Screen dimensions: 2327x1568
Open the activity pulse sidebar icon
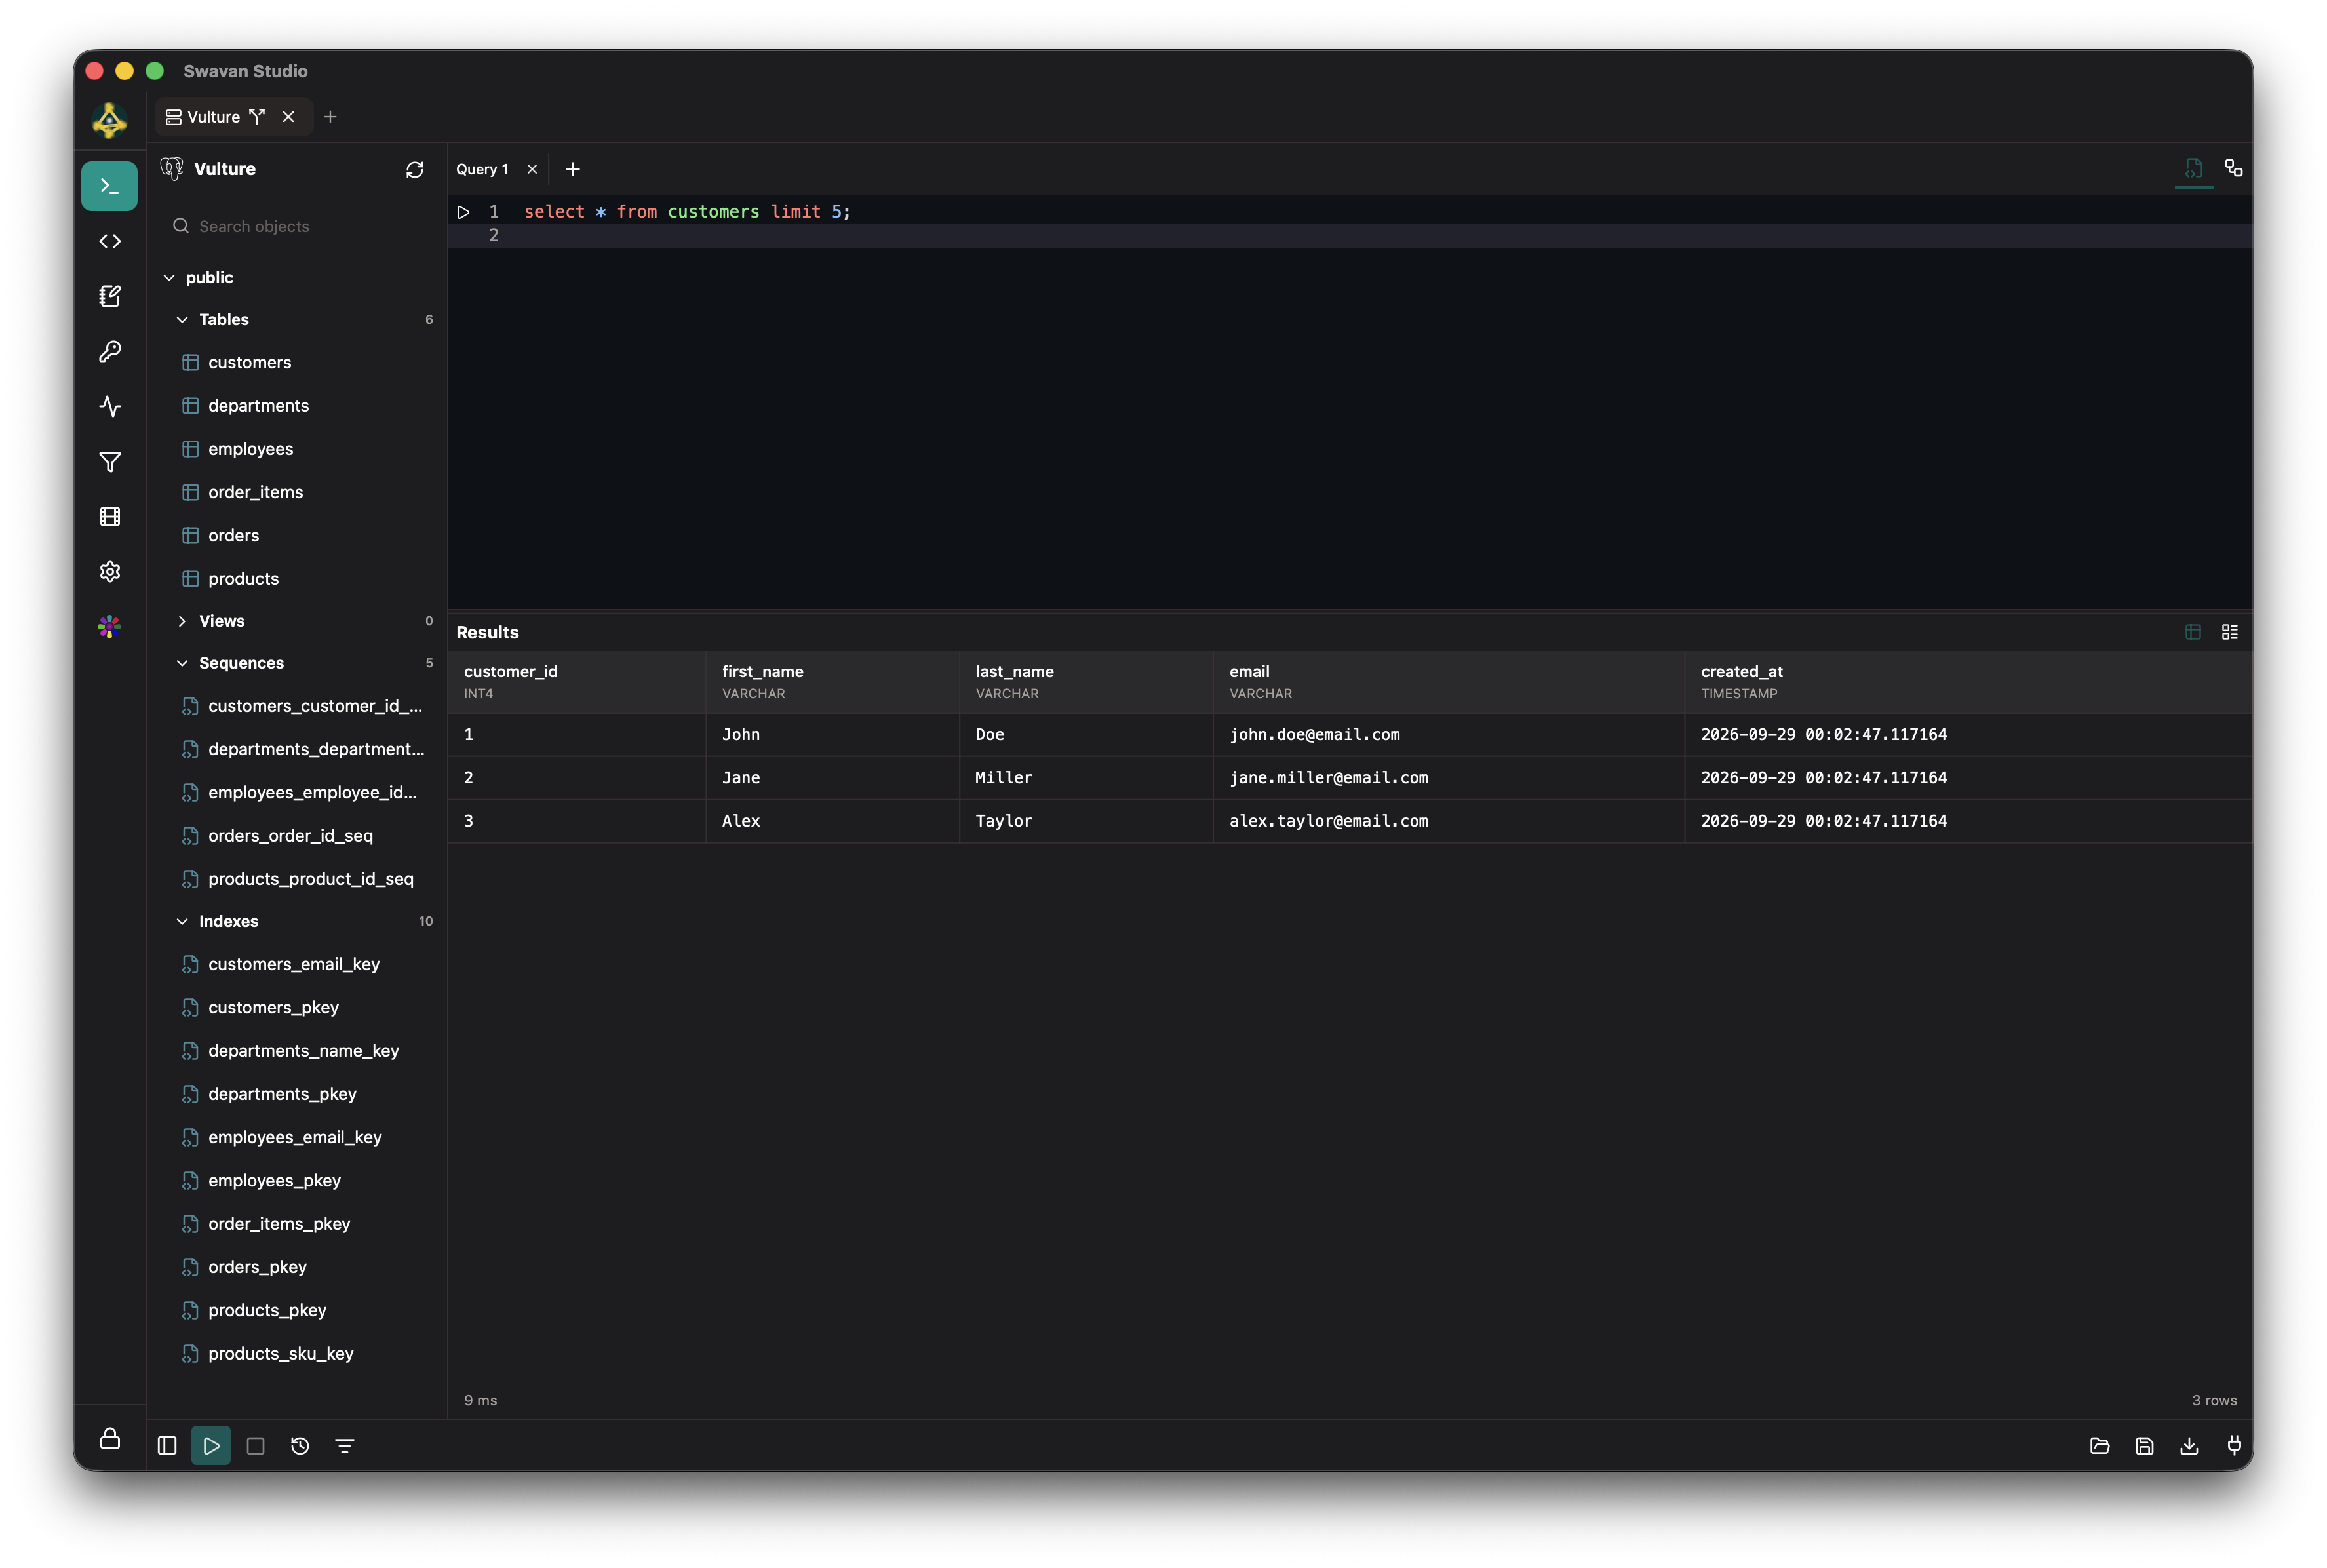point(110,406)
